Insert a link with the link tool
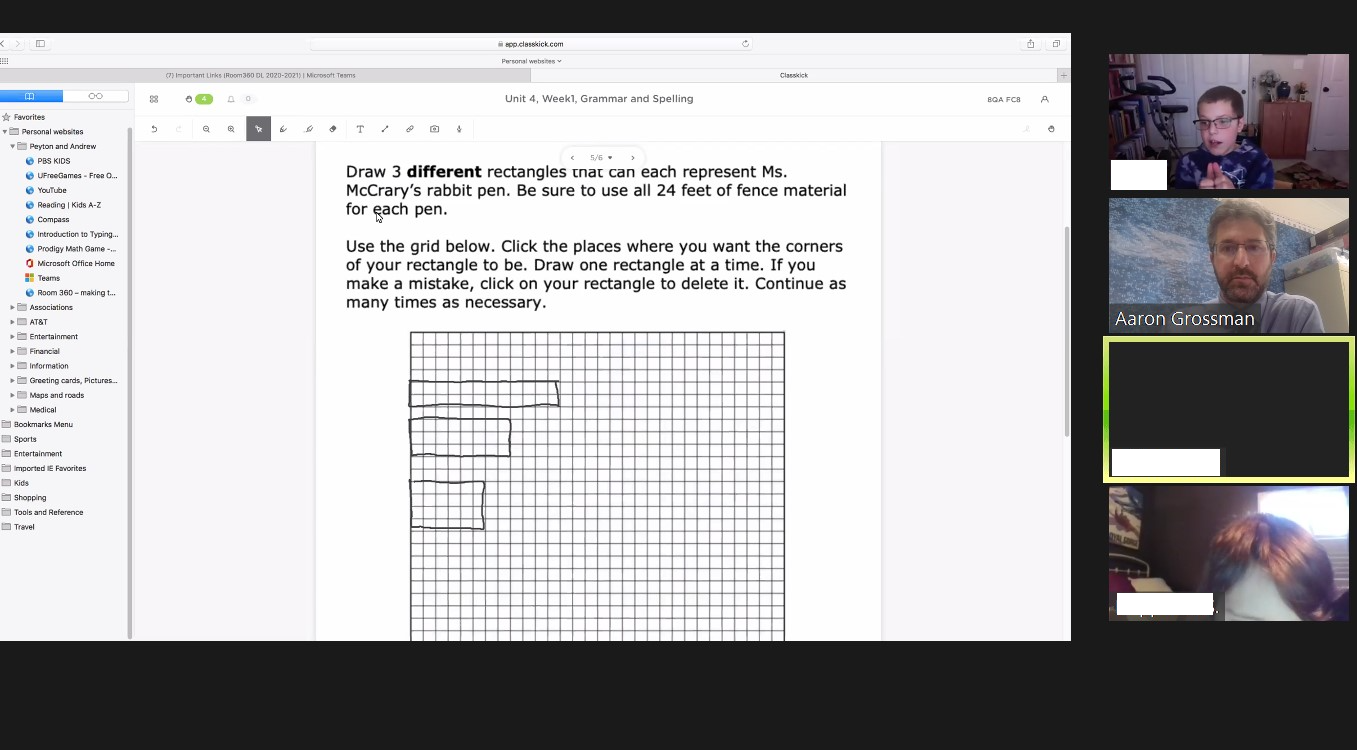The height and width of the screenshot is (750, 1357). pyautogui.click(x=410, y=129)
